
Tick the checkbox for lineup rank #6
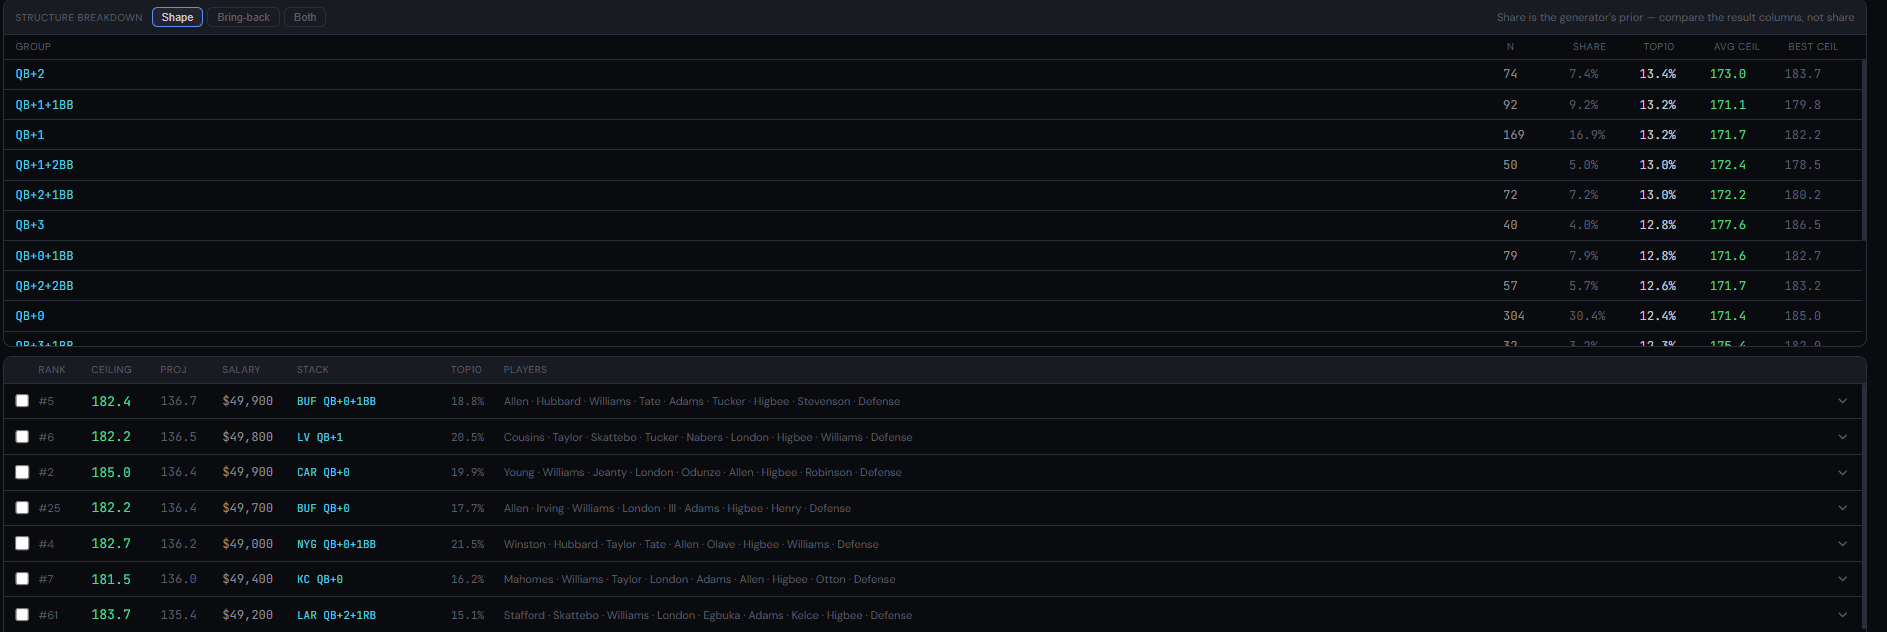tap(22, 437)
